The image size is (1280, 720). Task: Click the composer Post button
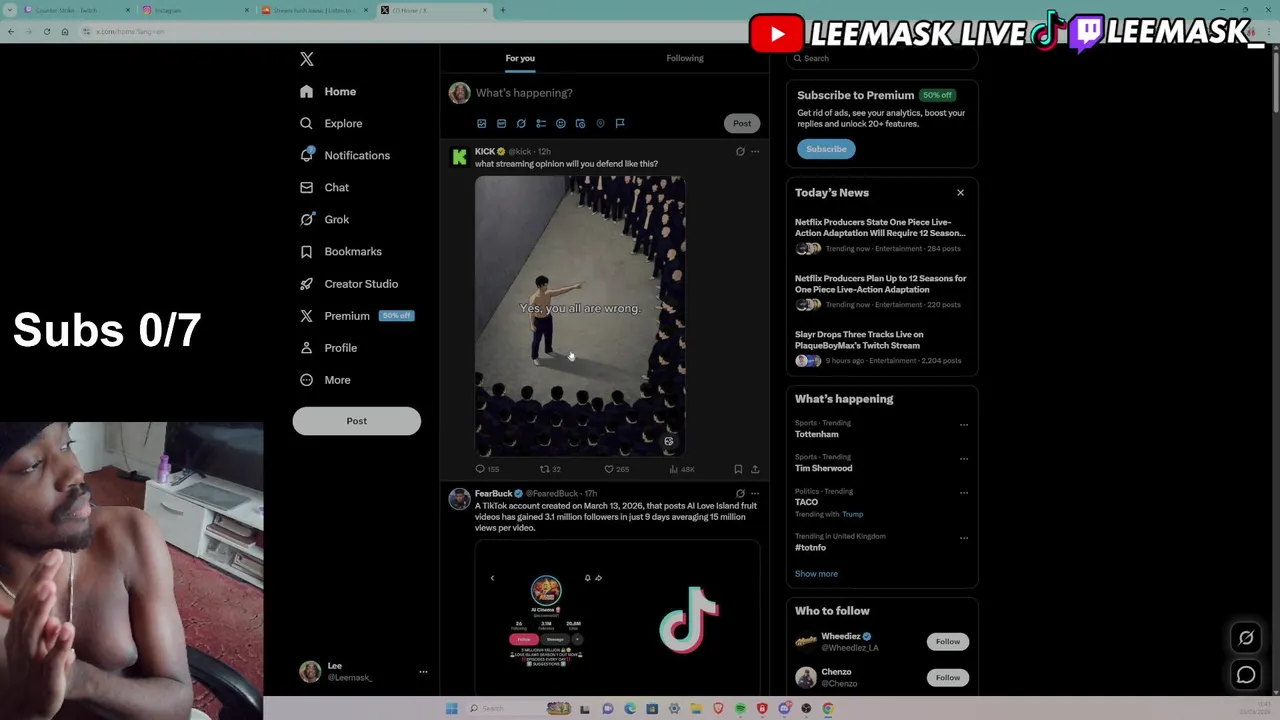(x=742, y=123)
